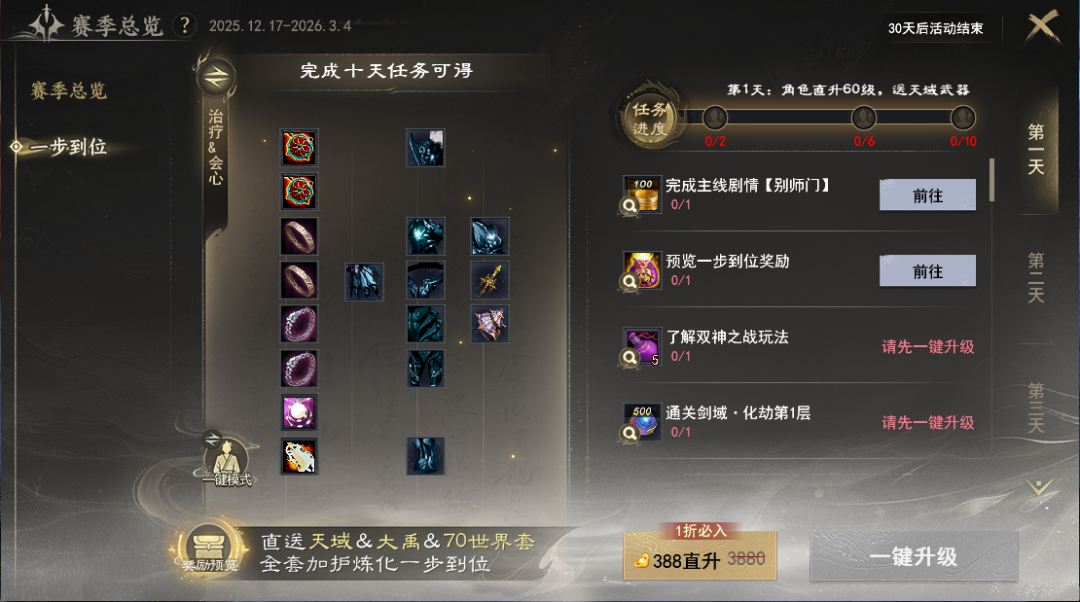The height and width of the screenshot is (602, 1080).
Task: Select the fan-shaped weapon item icon
Action: (x=490, y=324)
